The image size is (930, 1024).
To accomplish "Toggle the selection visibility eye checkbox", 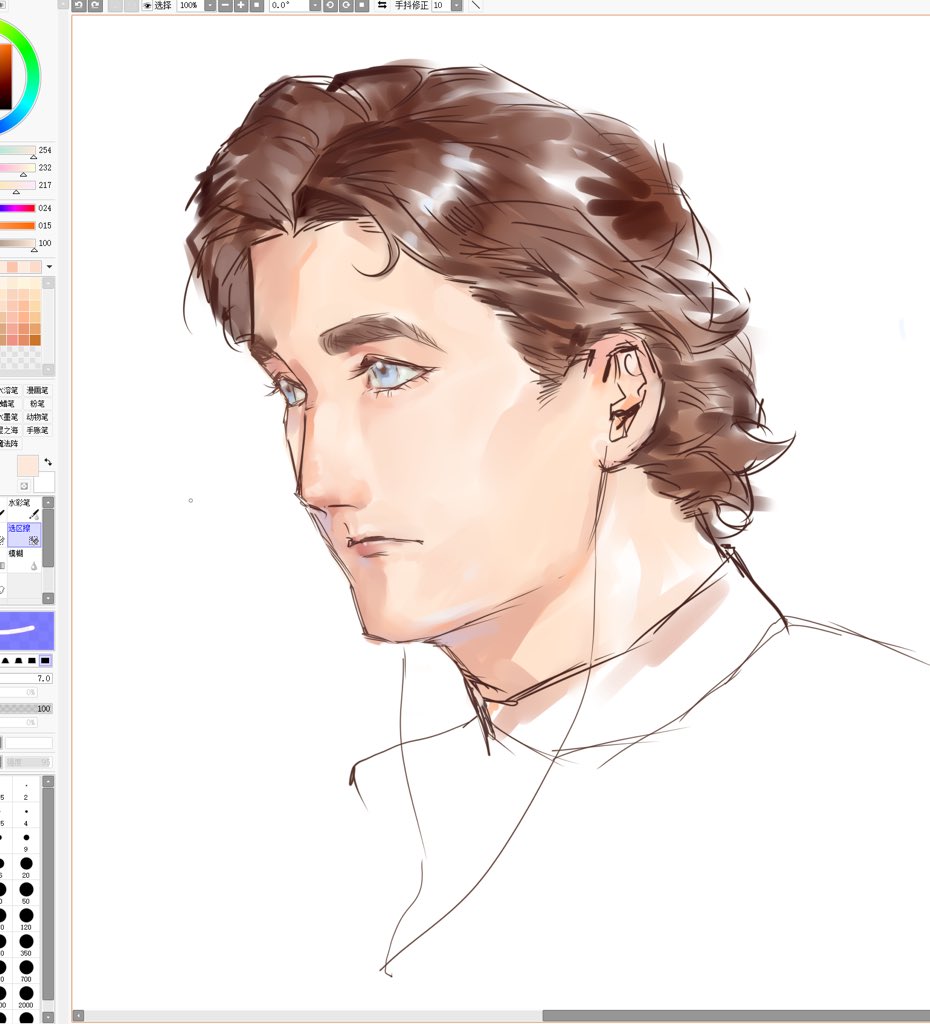I will coord(147,5).
